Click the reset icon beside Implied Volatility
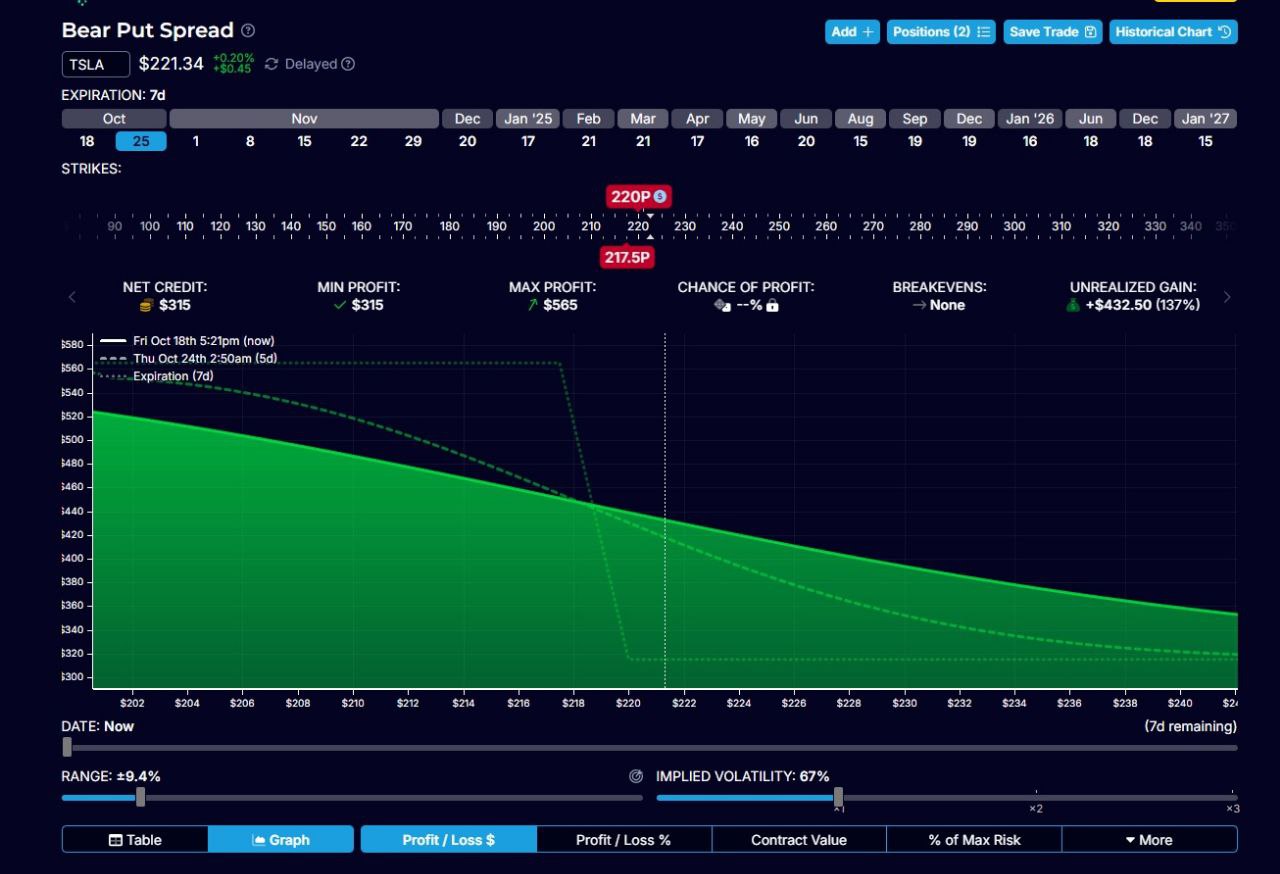1280x874 pixels. tap(636, 776)
